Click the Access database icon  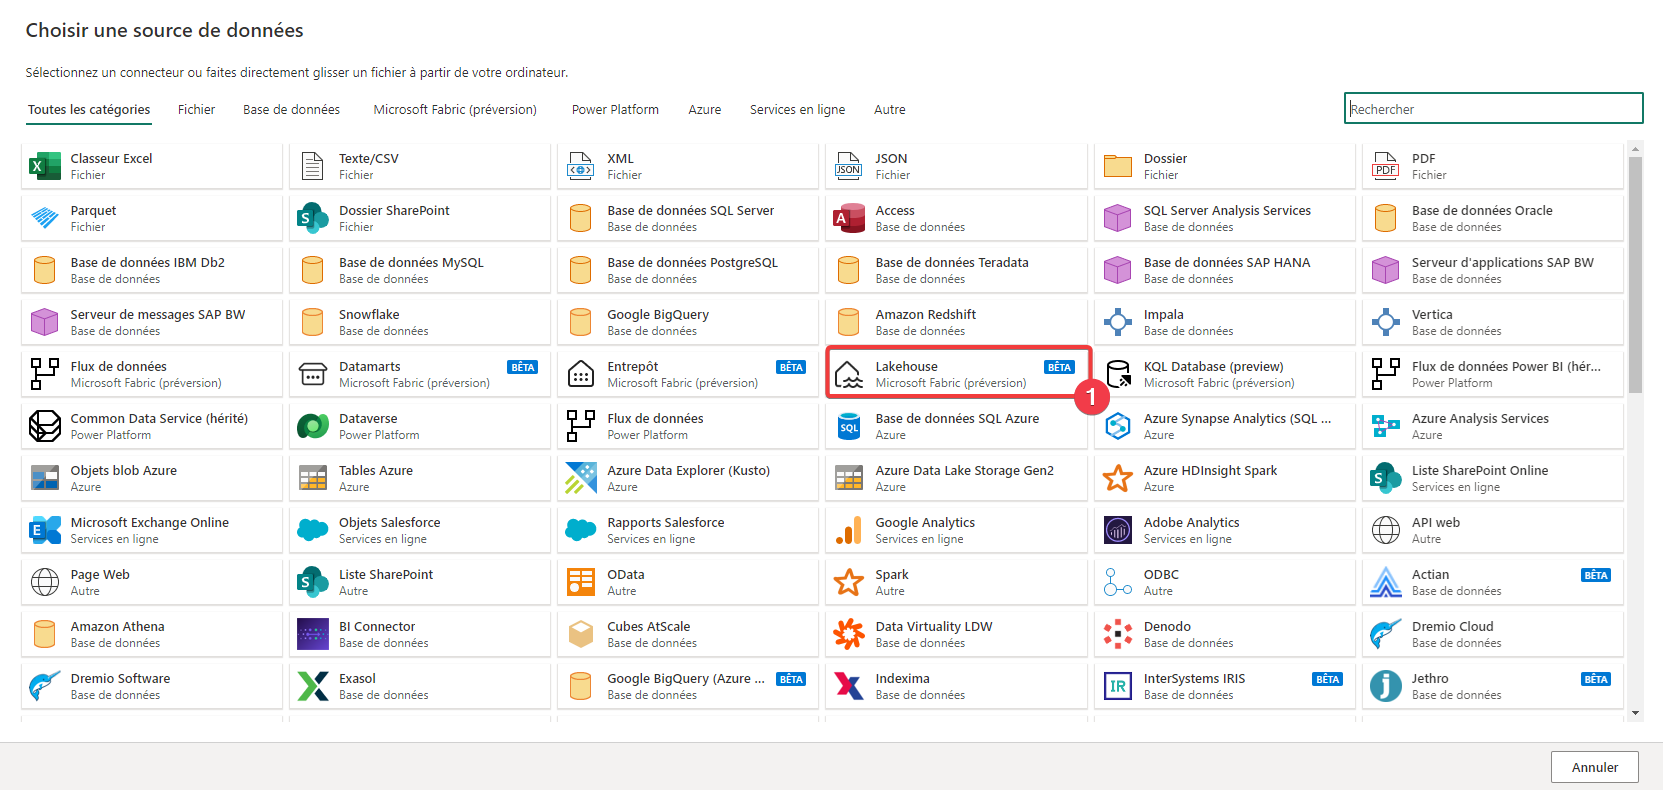tap(849, 218)
